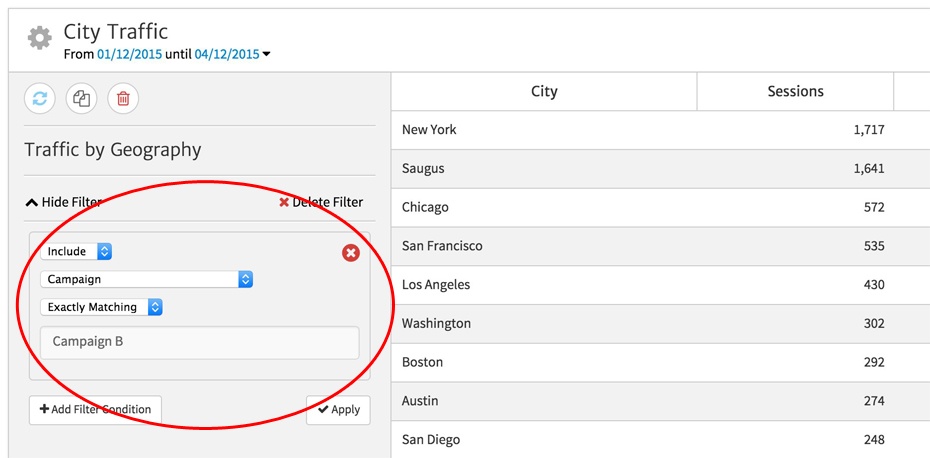The height and width of the screenshot is (458, 930).
Task: Open the Include dropdown
Action: 77,252
